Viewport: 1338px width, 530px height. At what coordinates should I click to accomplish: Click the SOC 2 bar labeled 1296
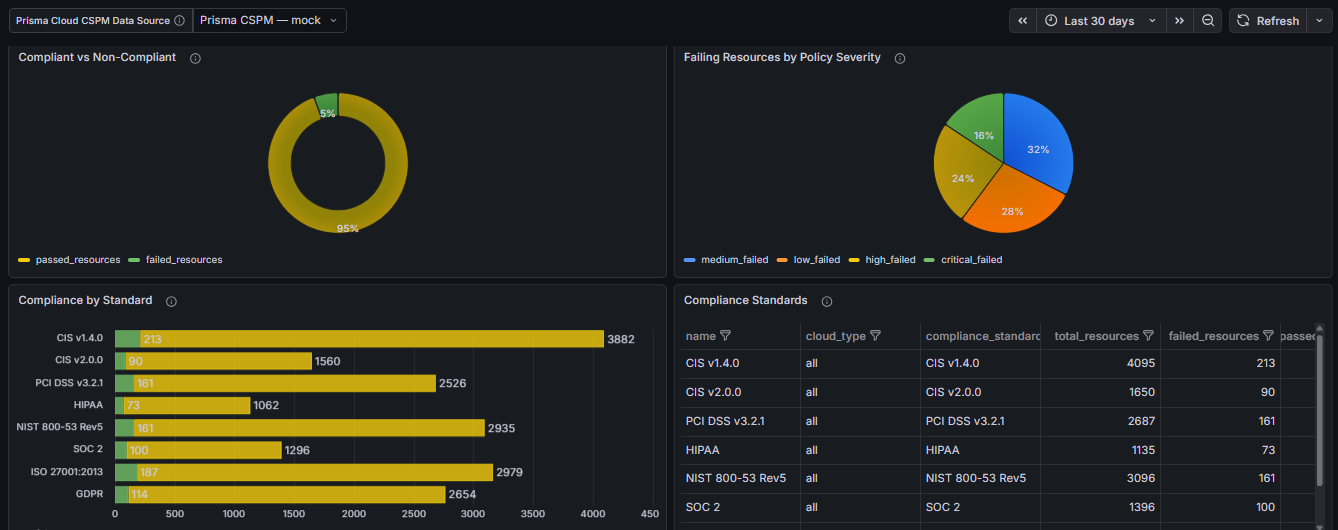(205, 450)
